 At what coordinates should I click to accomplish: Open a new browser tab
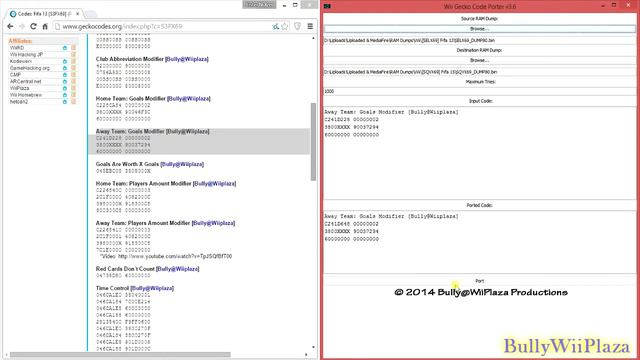[x=91, y=14]
